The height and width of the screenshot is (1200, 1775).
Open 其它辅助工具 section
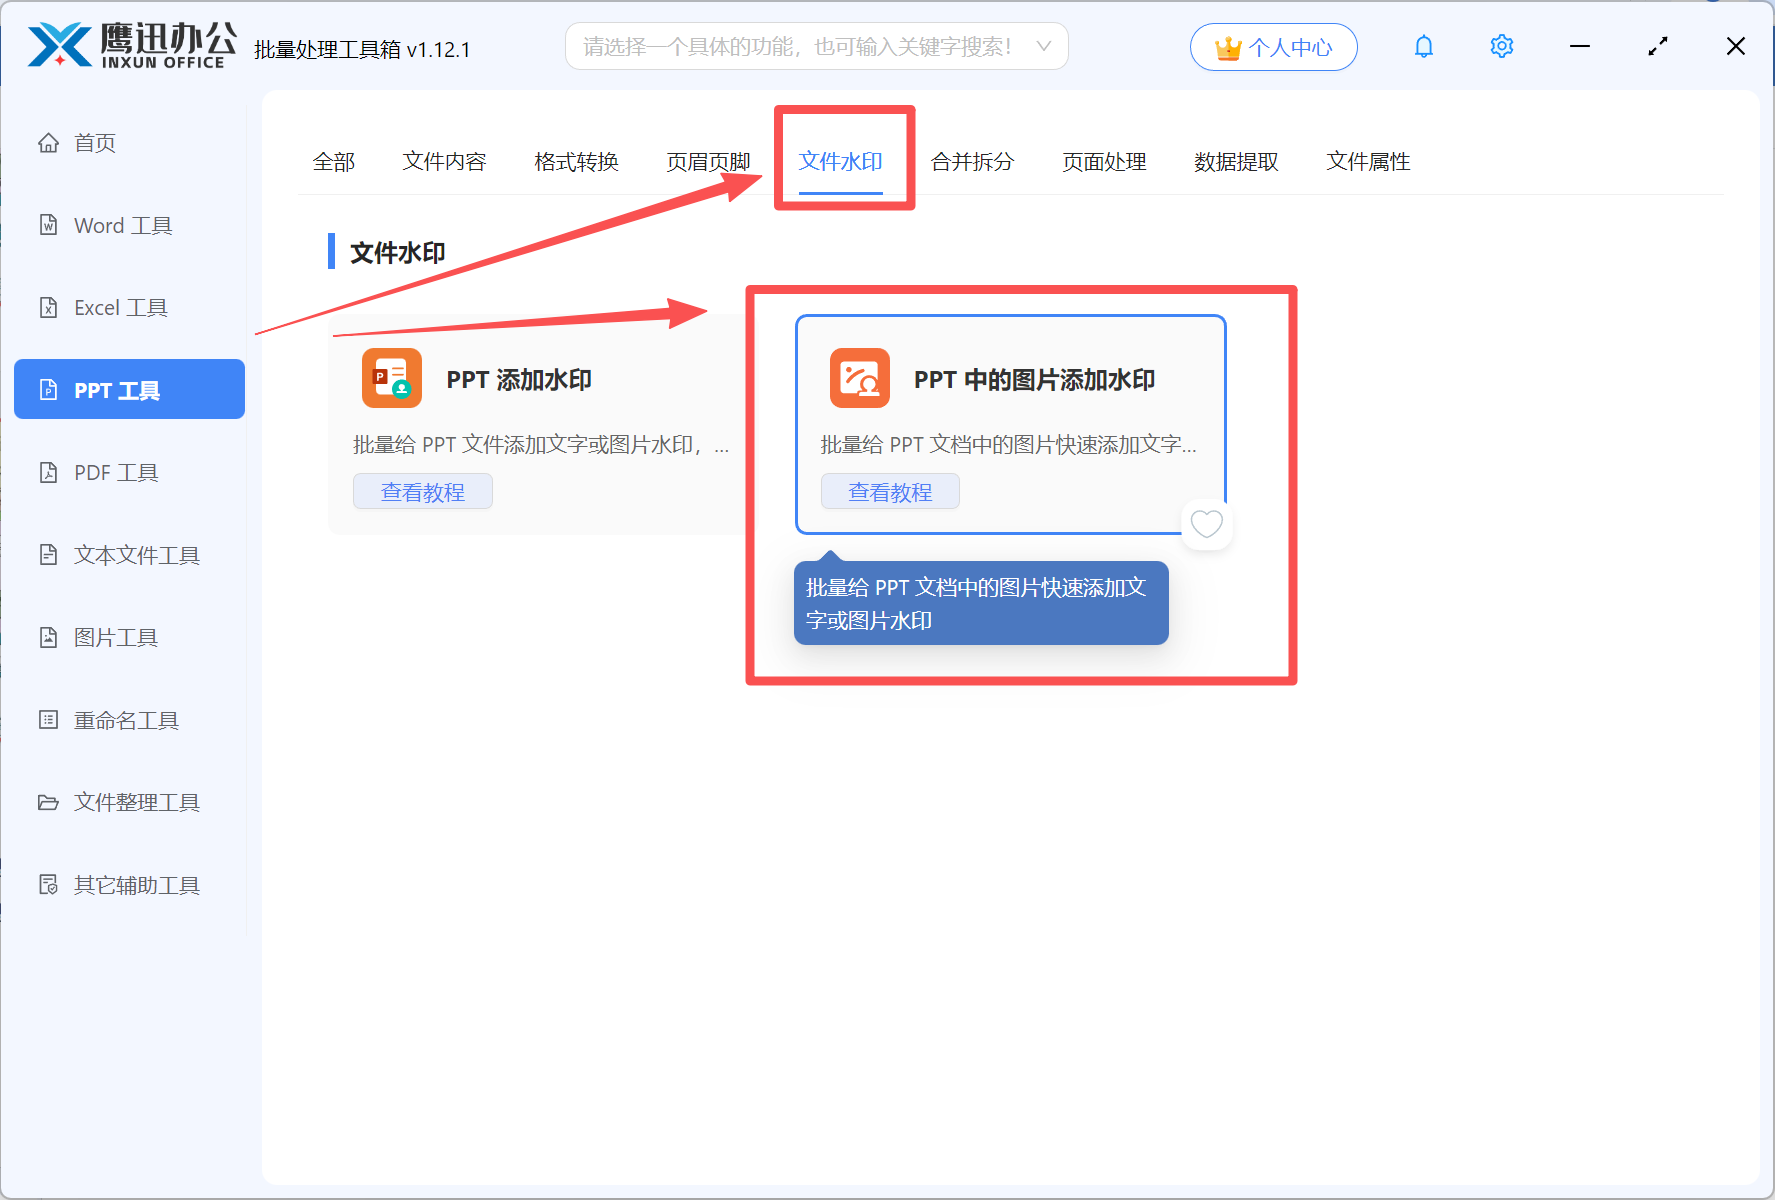pos(135,885)
